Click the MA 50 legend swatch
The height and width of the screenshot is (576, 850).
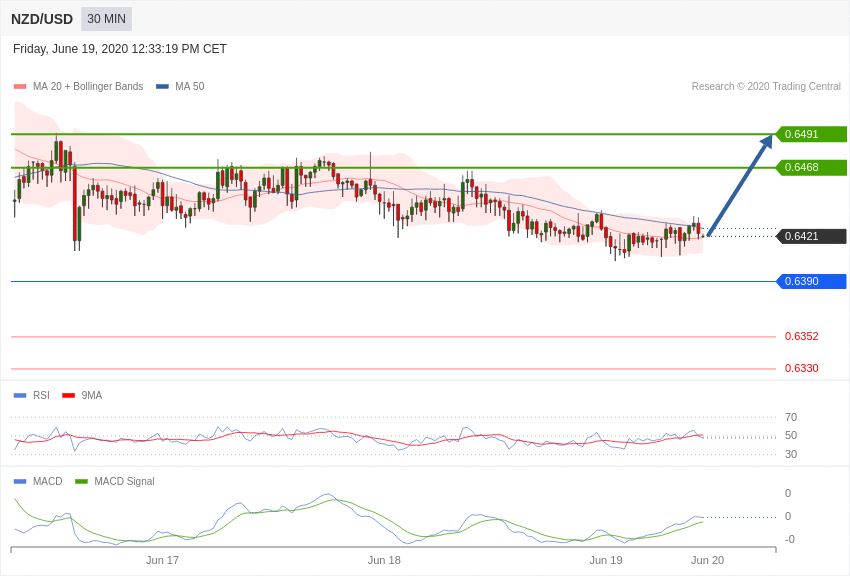pos(162,87)
